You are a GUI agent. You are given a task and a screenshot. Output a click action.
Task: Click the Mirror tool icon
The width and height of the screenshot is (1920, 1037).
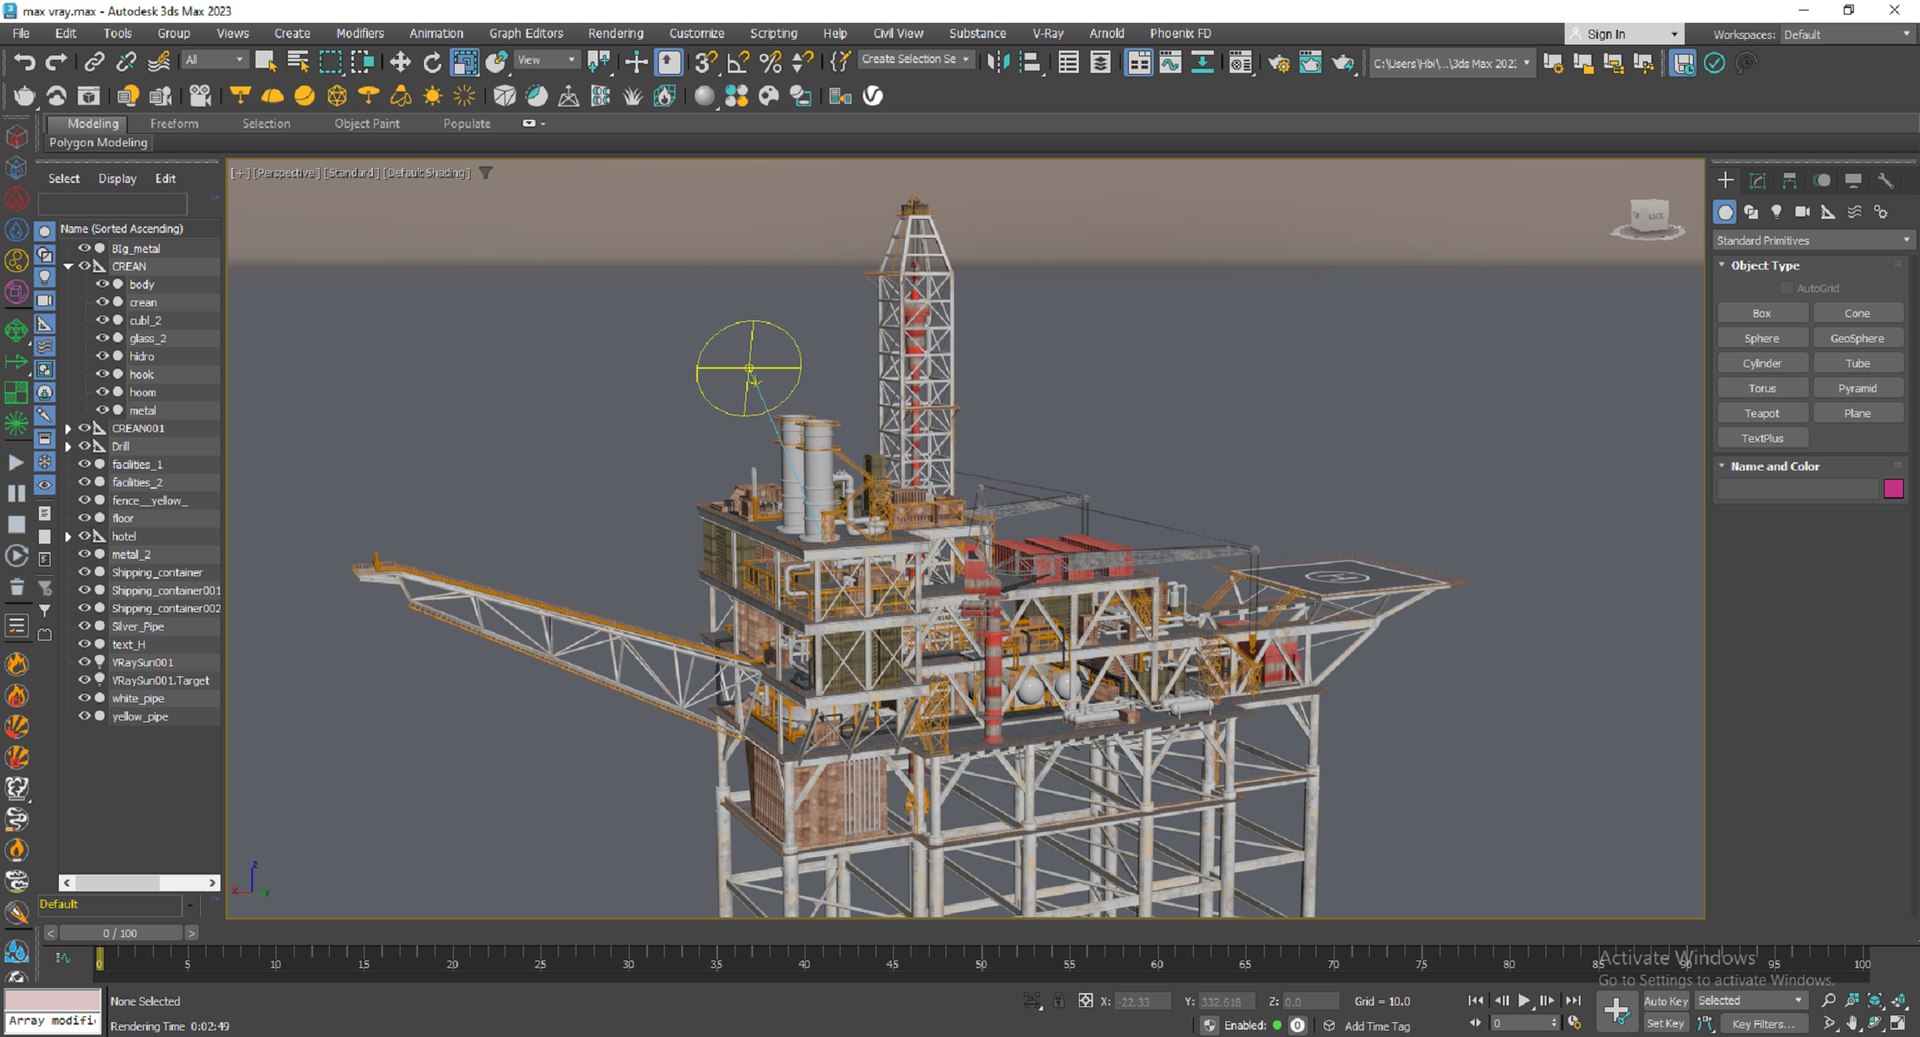(x=998, y=62)
